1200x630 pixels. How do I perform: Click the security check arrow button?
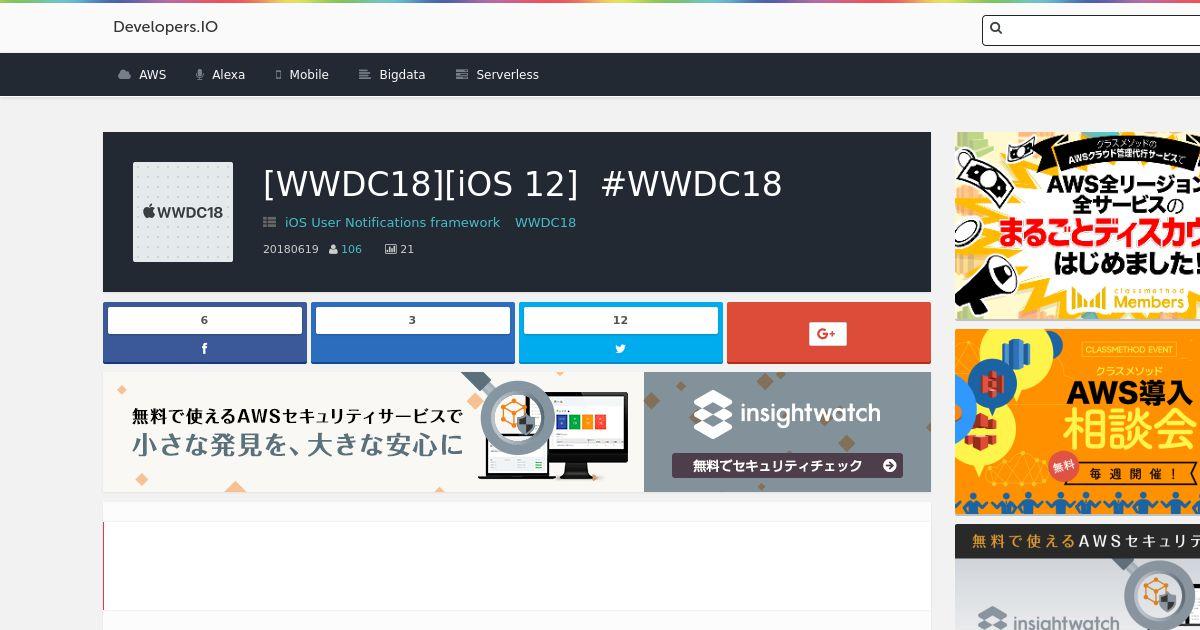click(787, 465)
